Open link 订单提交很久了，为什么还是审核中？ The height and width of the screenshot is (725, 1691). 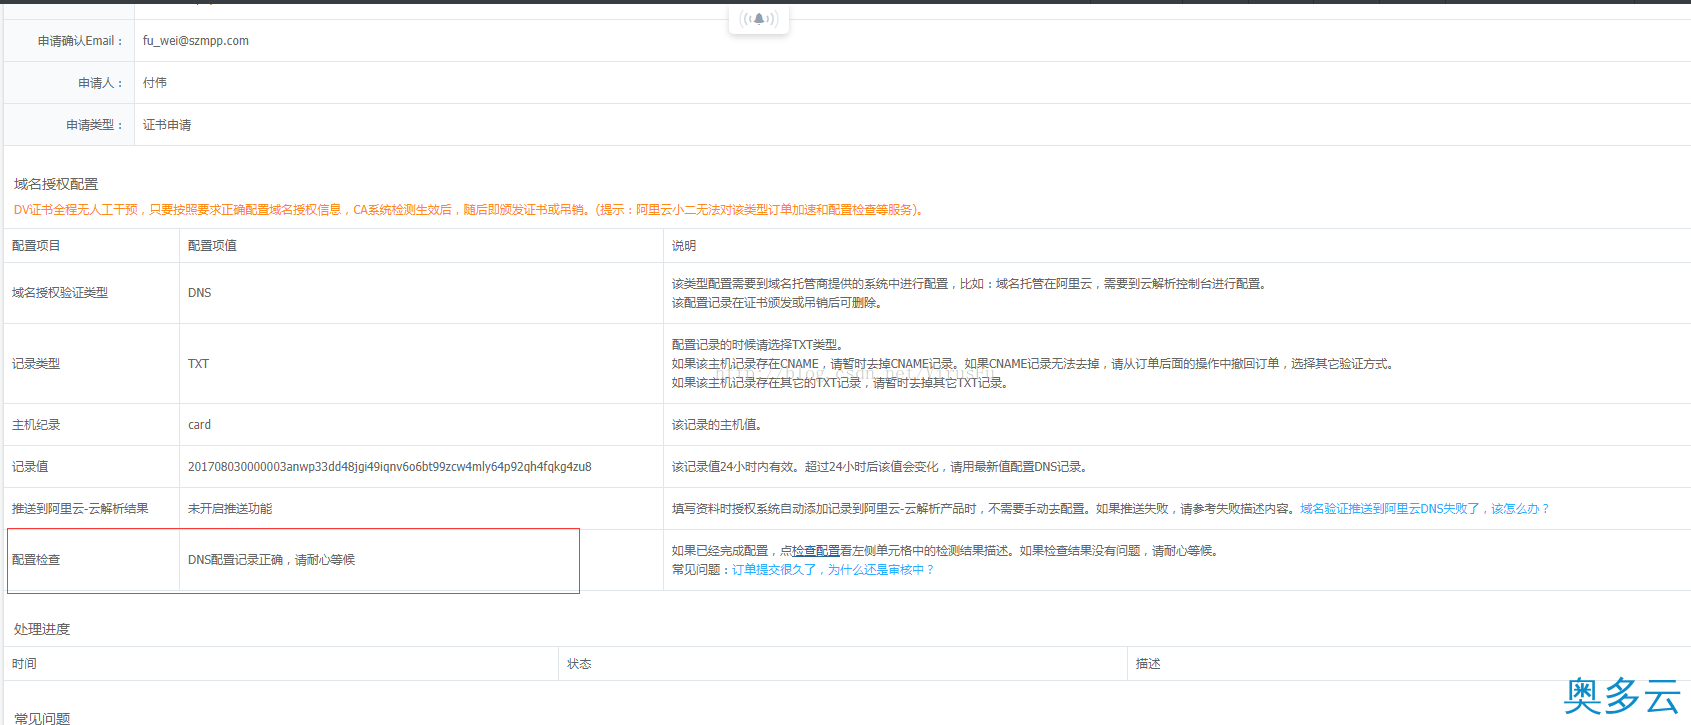click(x=833, y=570)
